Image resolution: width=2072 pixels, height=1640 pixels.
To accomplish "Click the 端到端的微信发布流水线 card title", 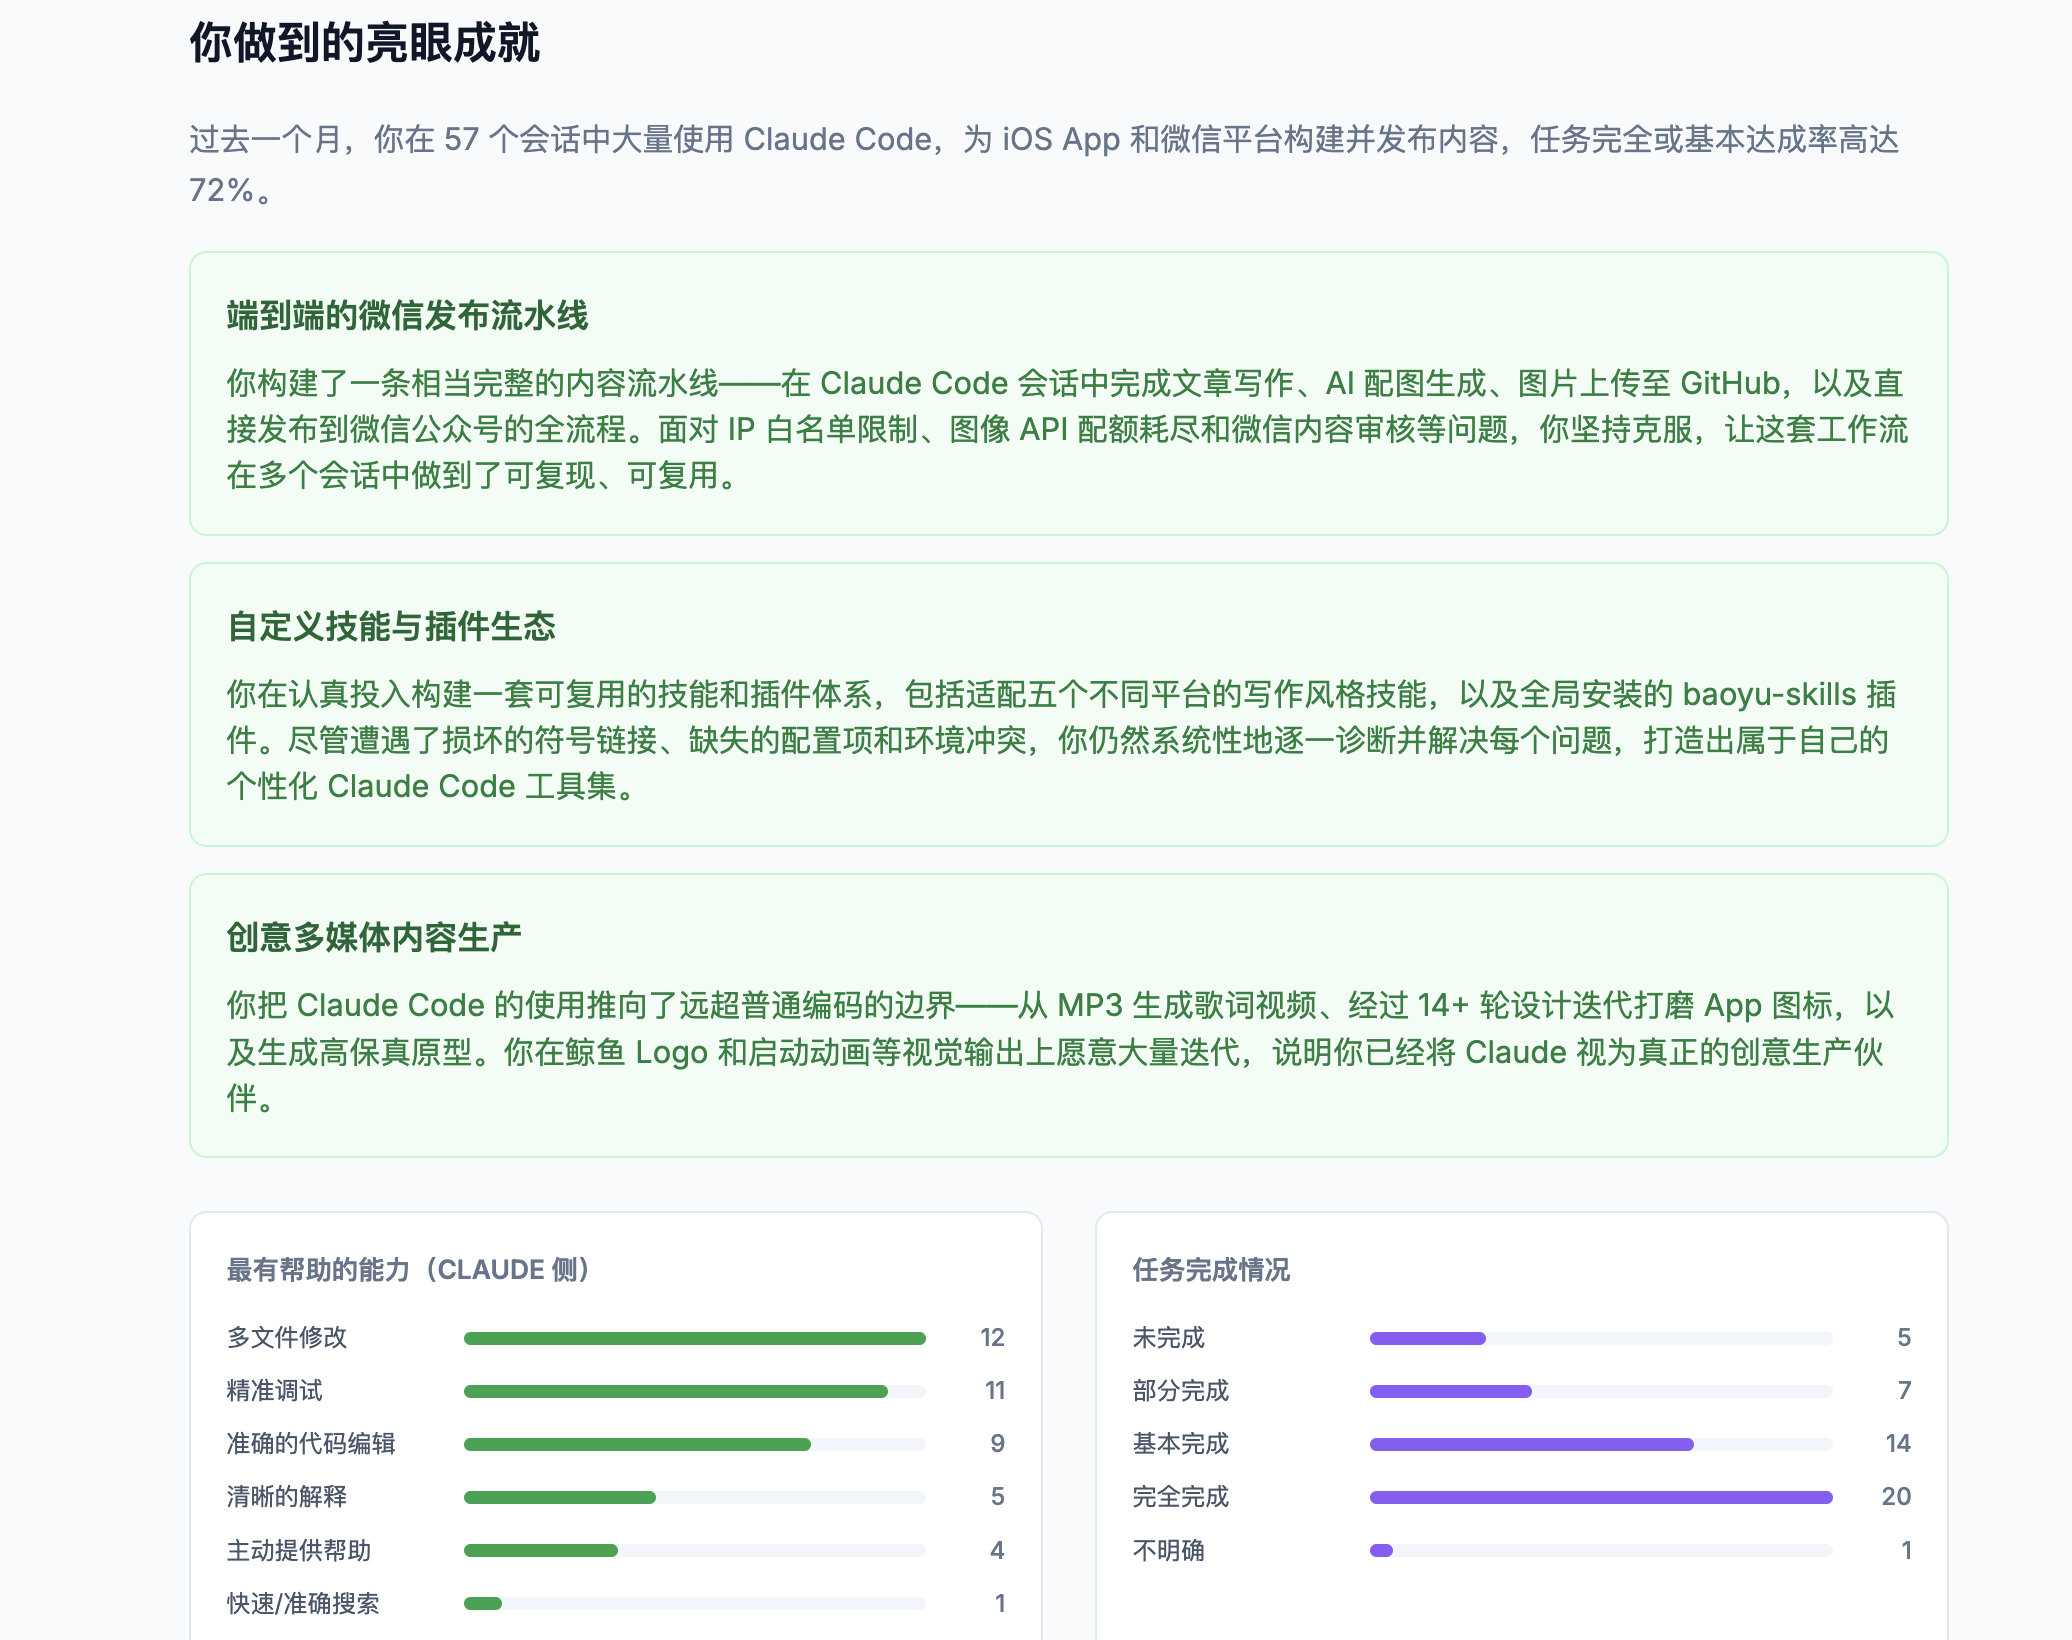I will pyautogui.click(x=407, y=316).
